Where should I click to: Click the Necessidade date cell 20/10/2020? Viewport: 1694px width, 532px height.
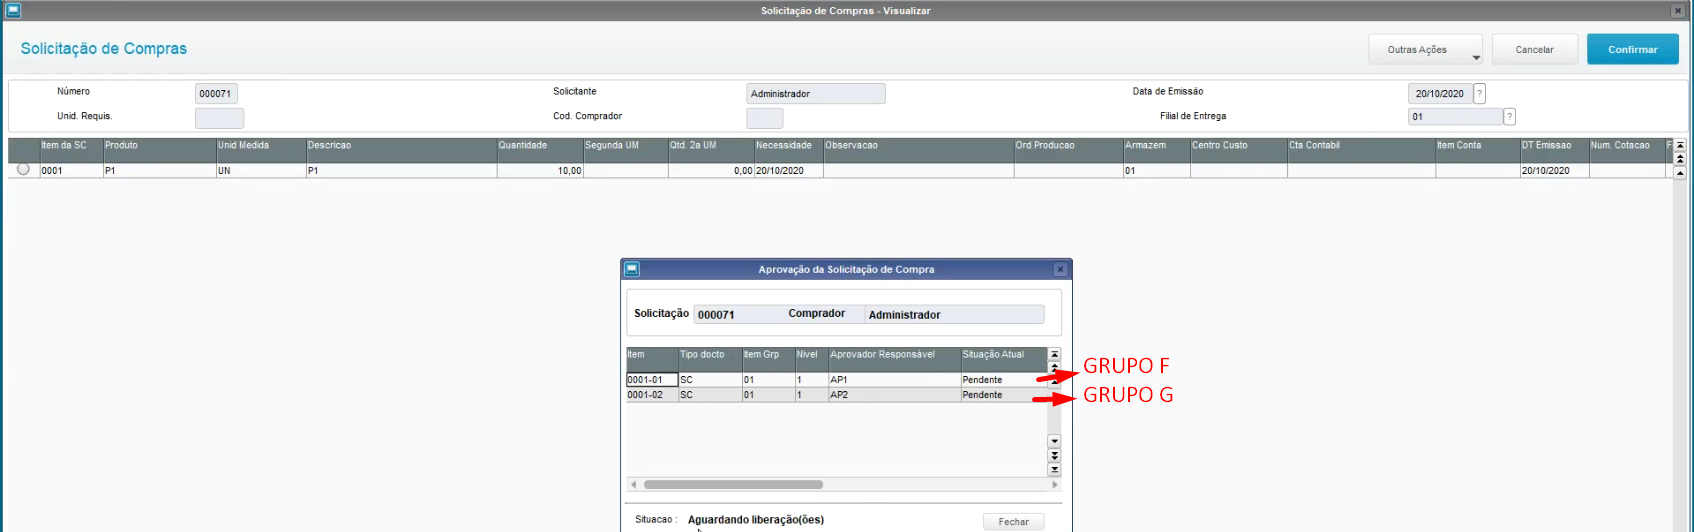[x=788, y=171]
